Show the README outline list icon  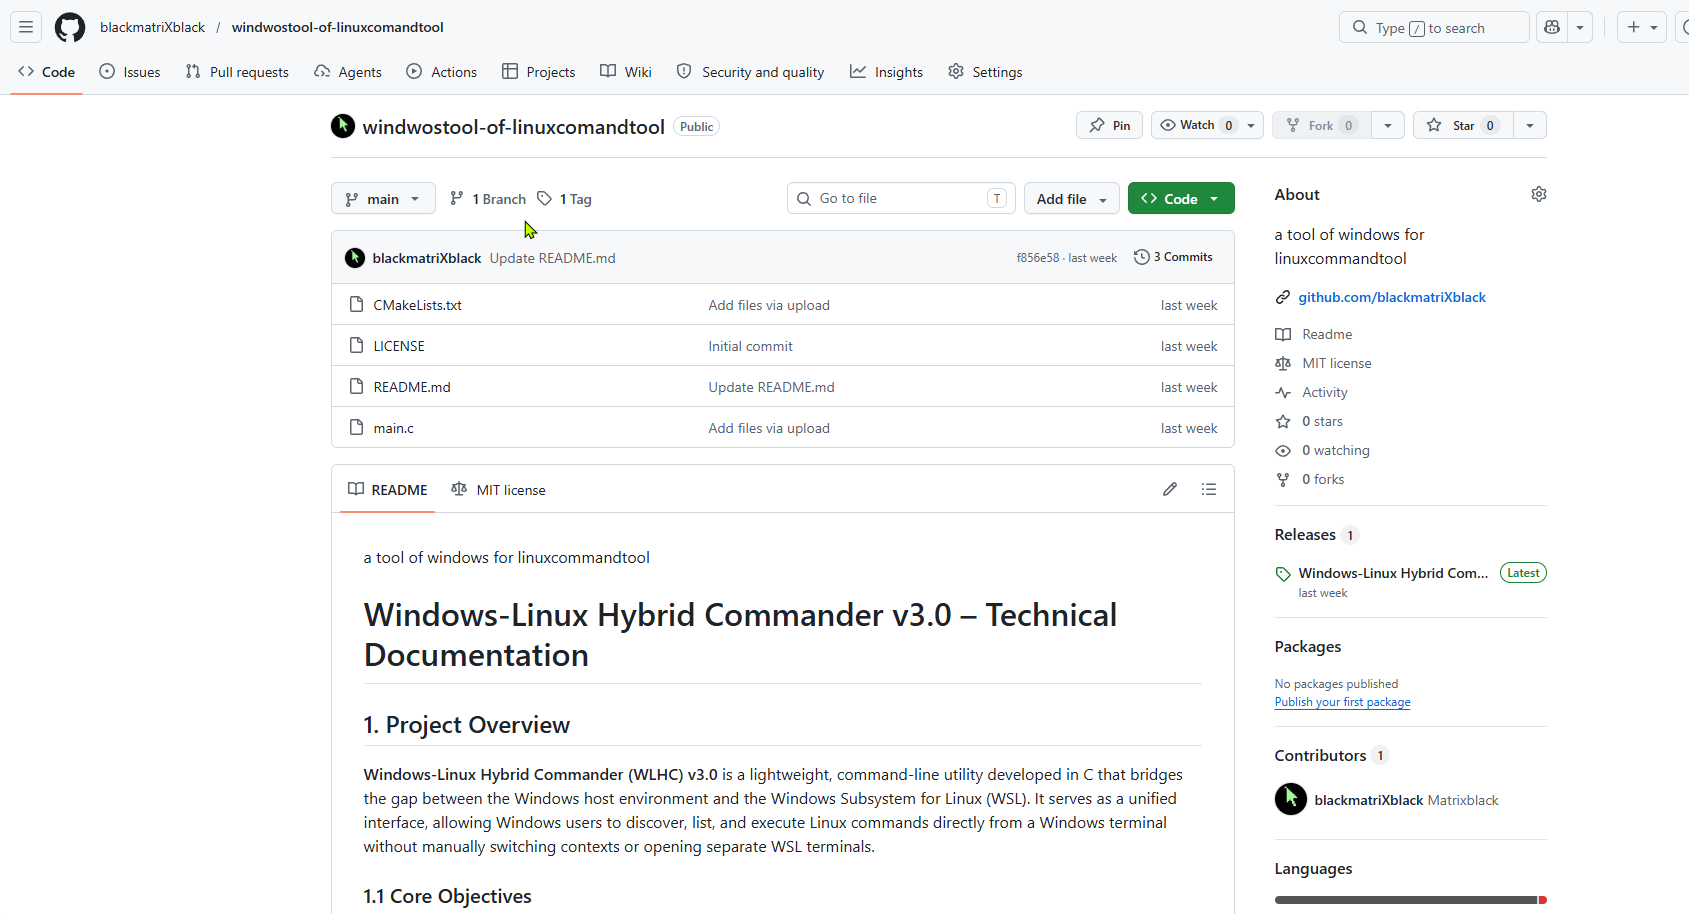[1209, 489]
